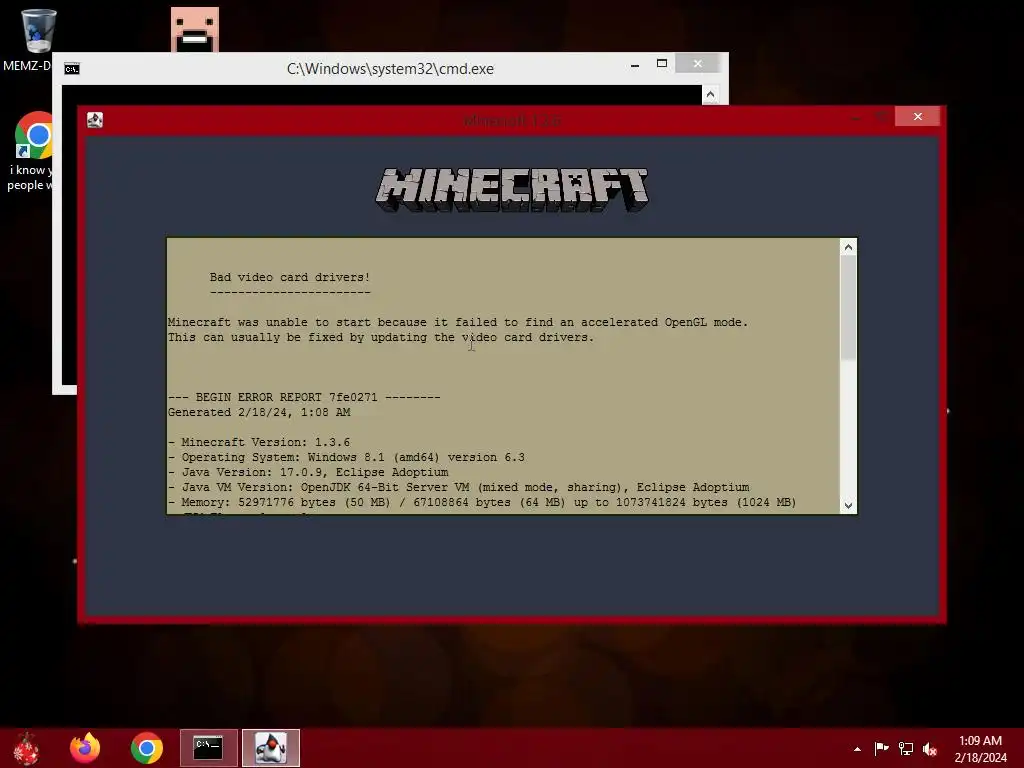Click the muted speaker tray icon

pyautogui.click(x=930, y=749)
